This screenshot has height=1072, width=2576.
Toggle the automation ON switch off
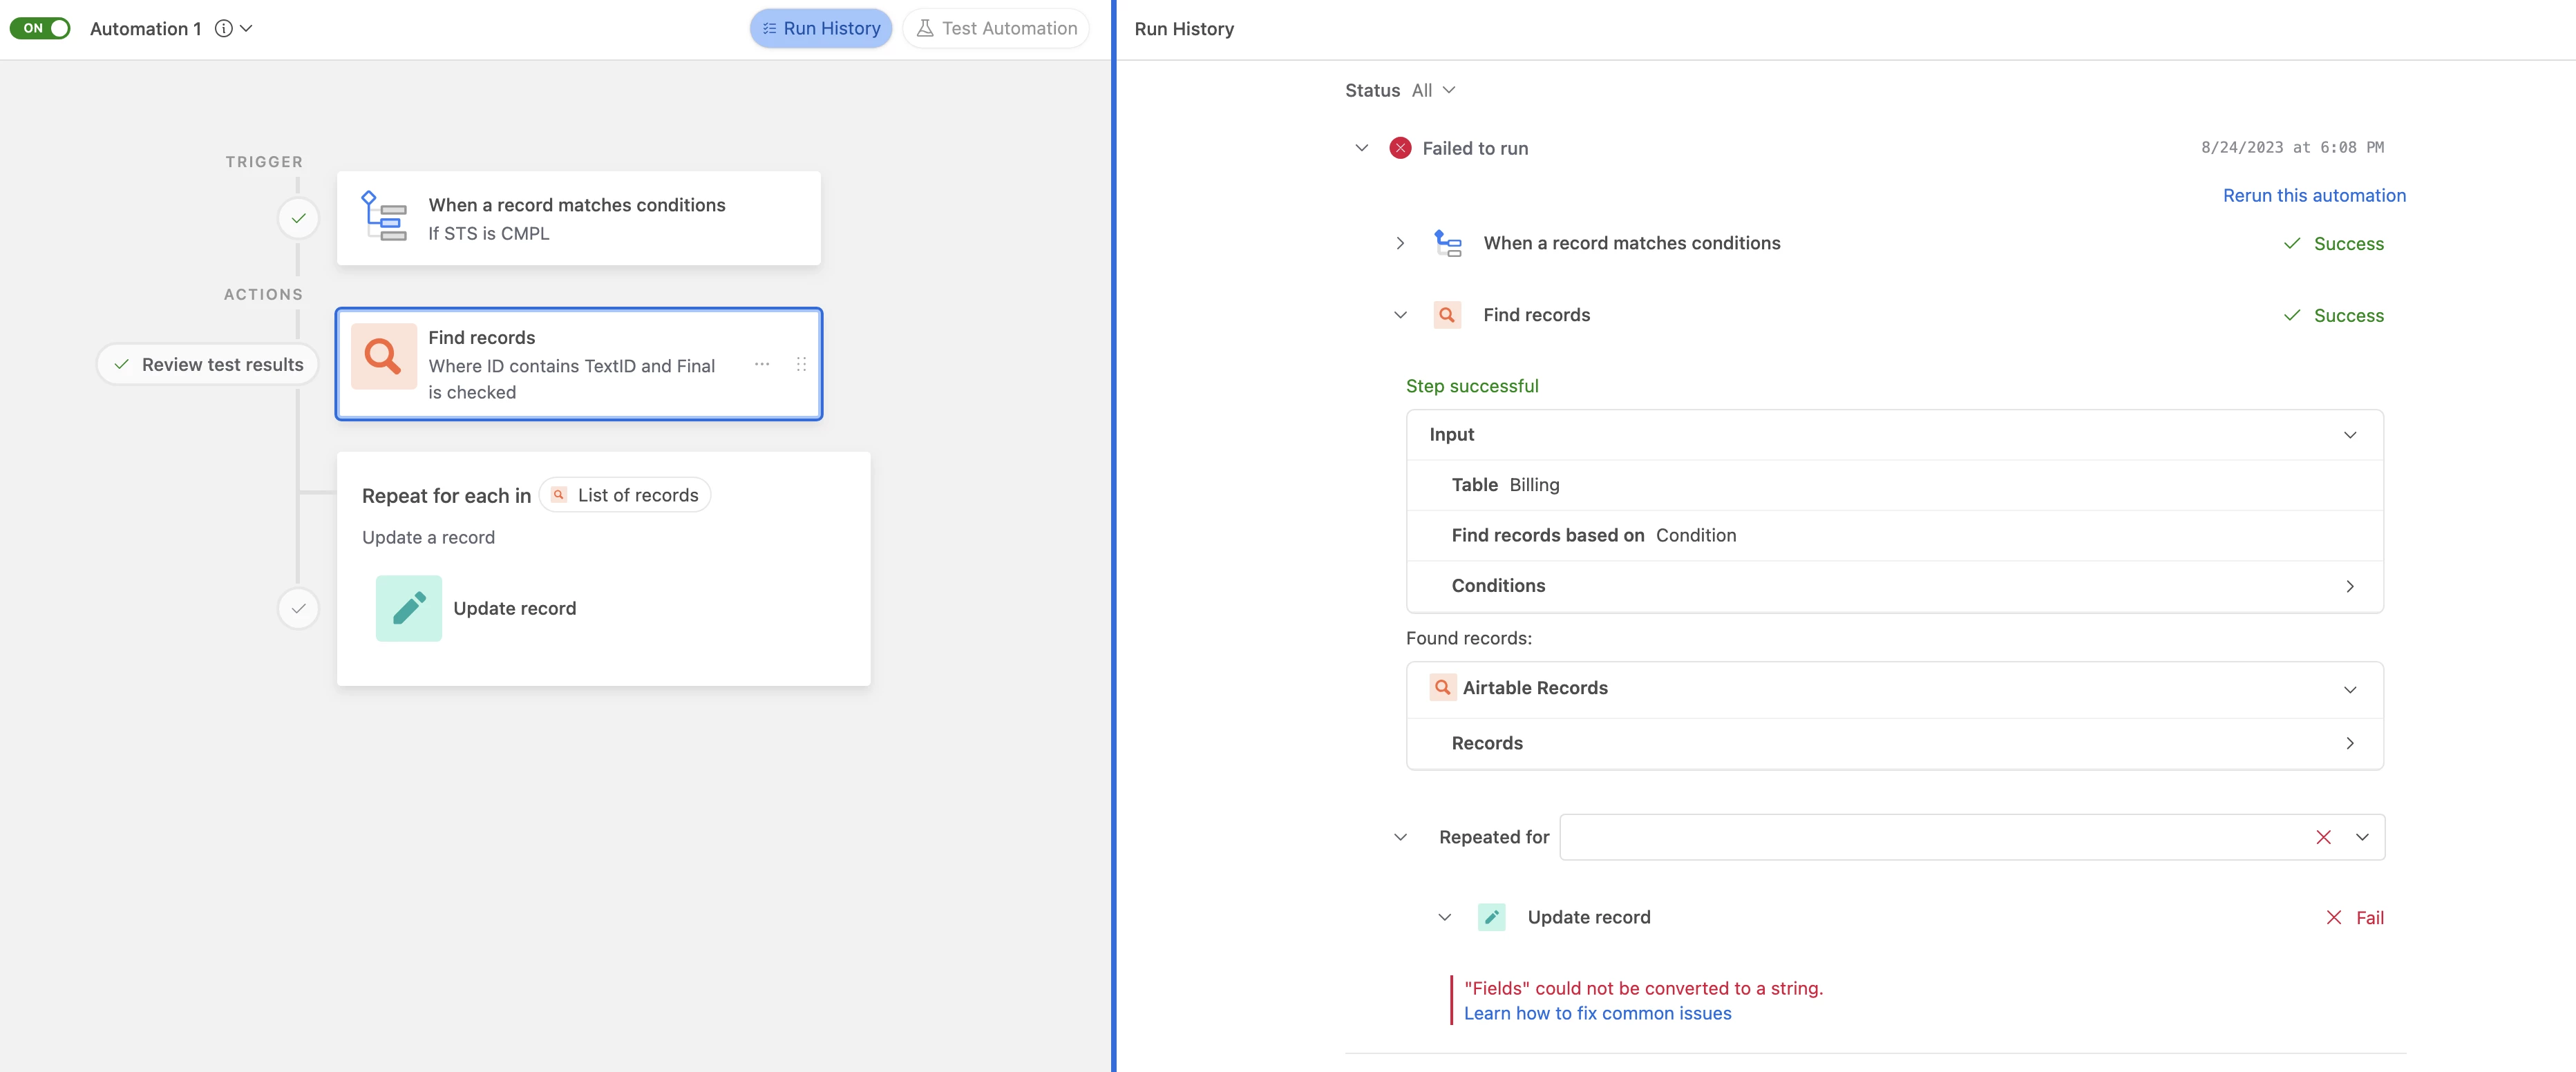point(41,28)
